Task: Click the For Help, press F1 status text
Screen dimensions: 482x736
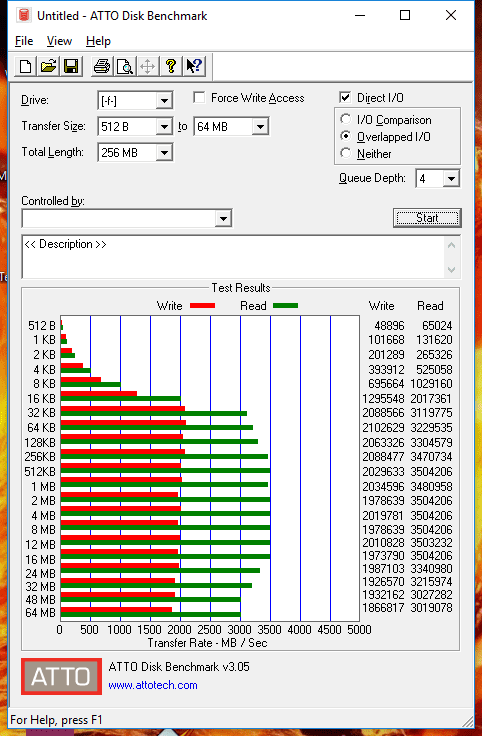Action: click(x=56, y=720)
